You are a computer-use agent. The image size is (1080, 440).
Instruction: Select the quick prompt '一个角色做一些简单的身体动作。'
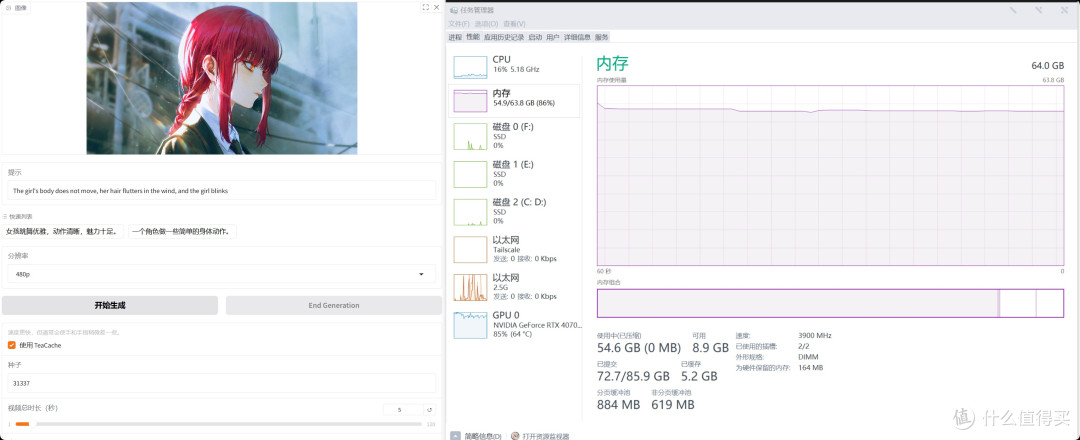click(x=183, y=231)
